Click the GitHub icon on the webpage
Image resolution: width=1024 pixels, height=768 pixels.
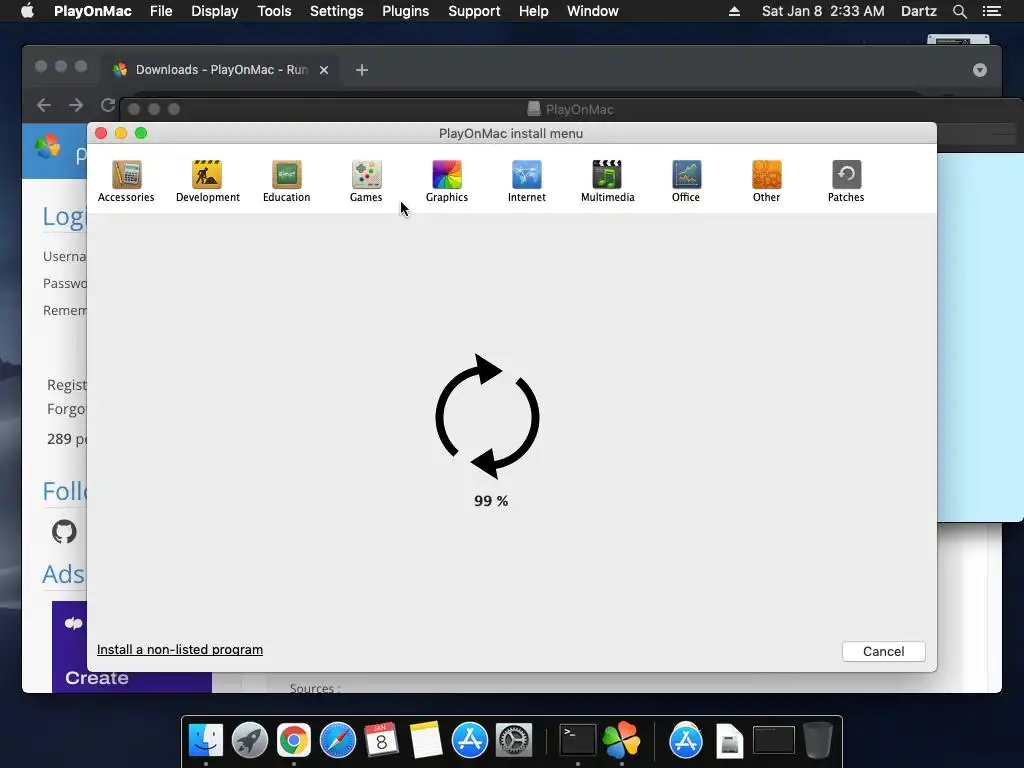pos(64,532)
